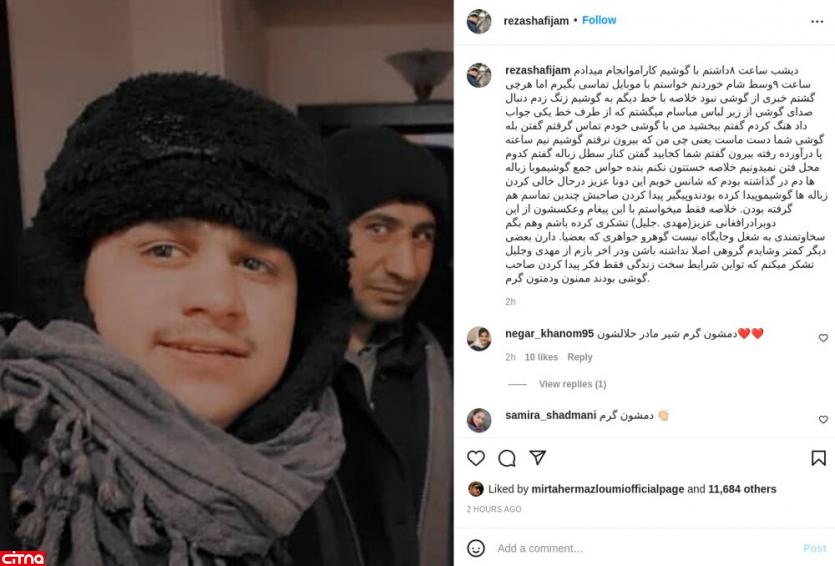Viewport: 835px width, 566px height.
Task: Expand View replies (1) under comment
Action: click(572, 384)
